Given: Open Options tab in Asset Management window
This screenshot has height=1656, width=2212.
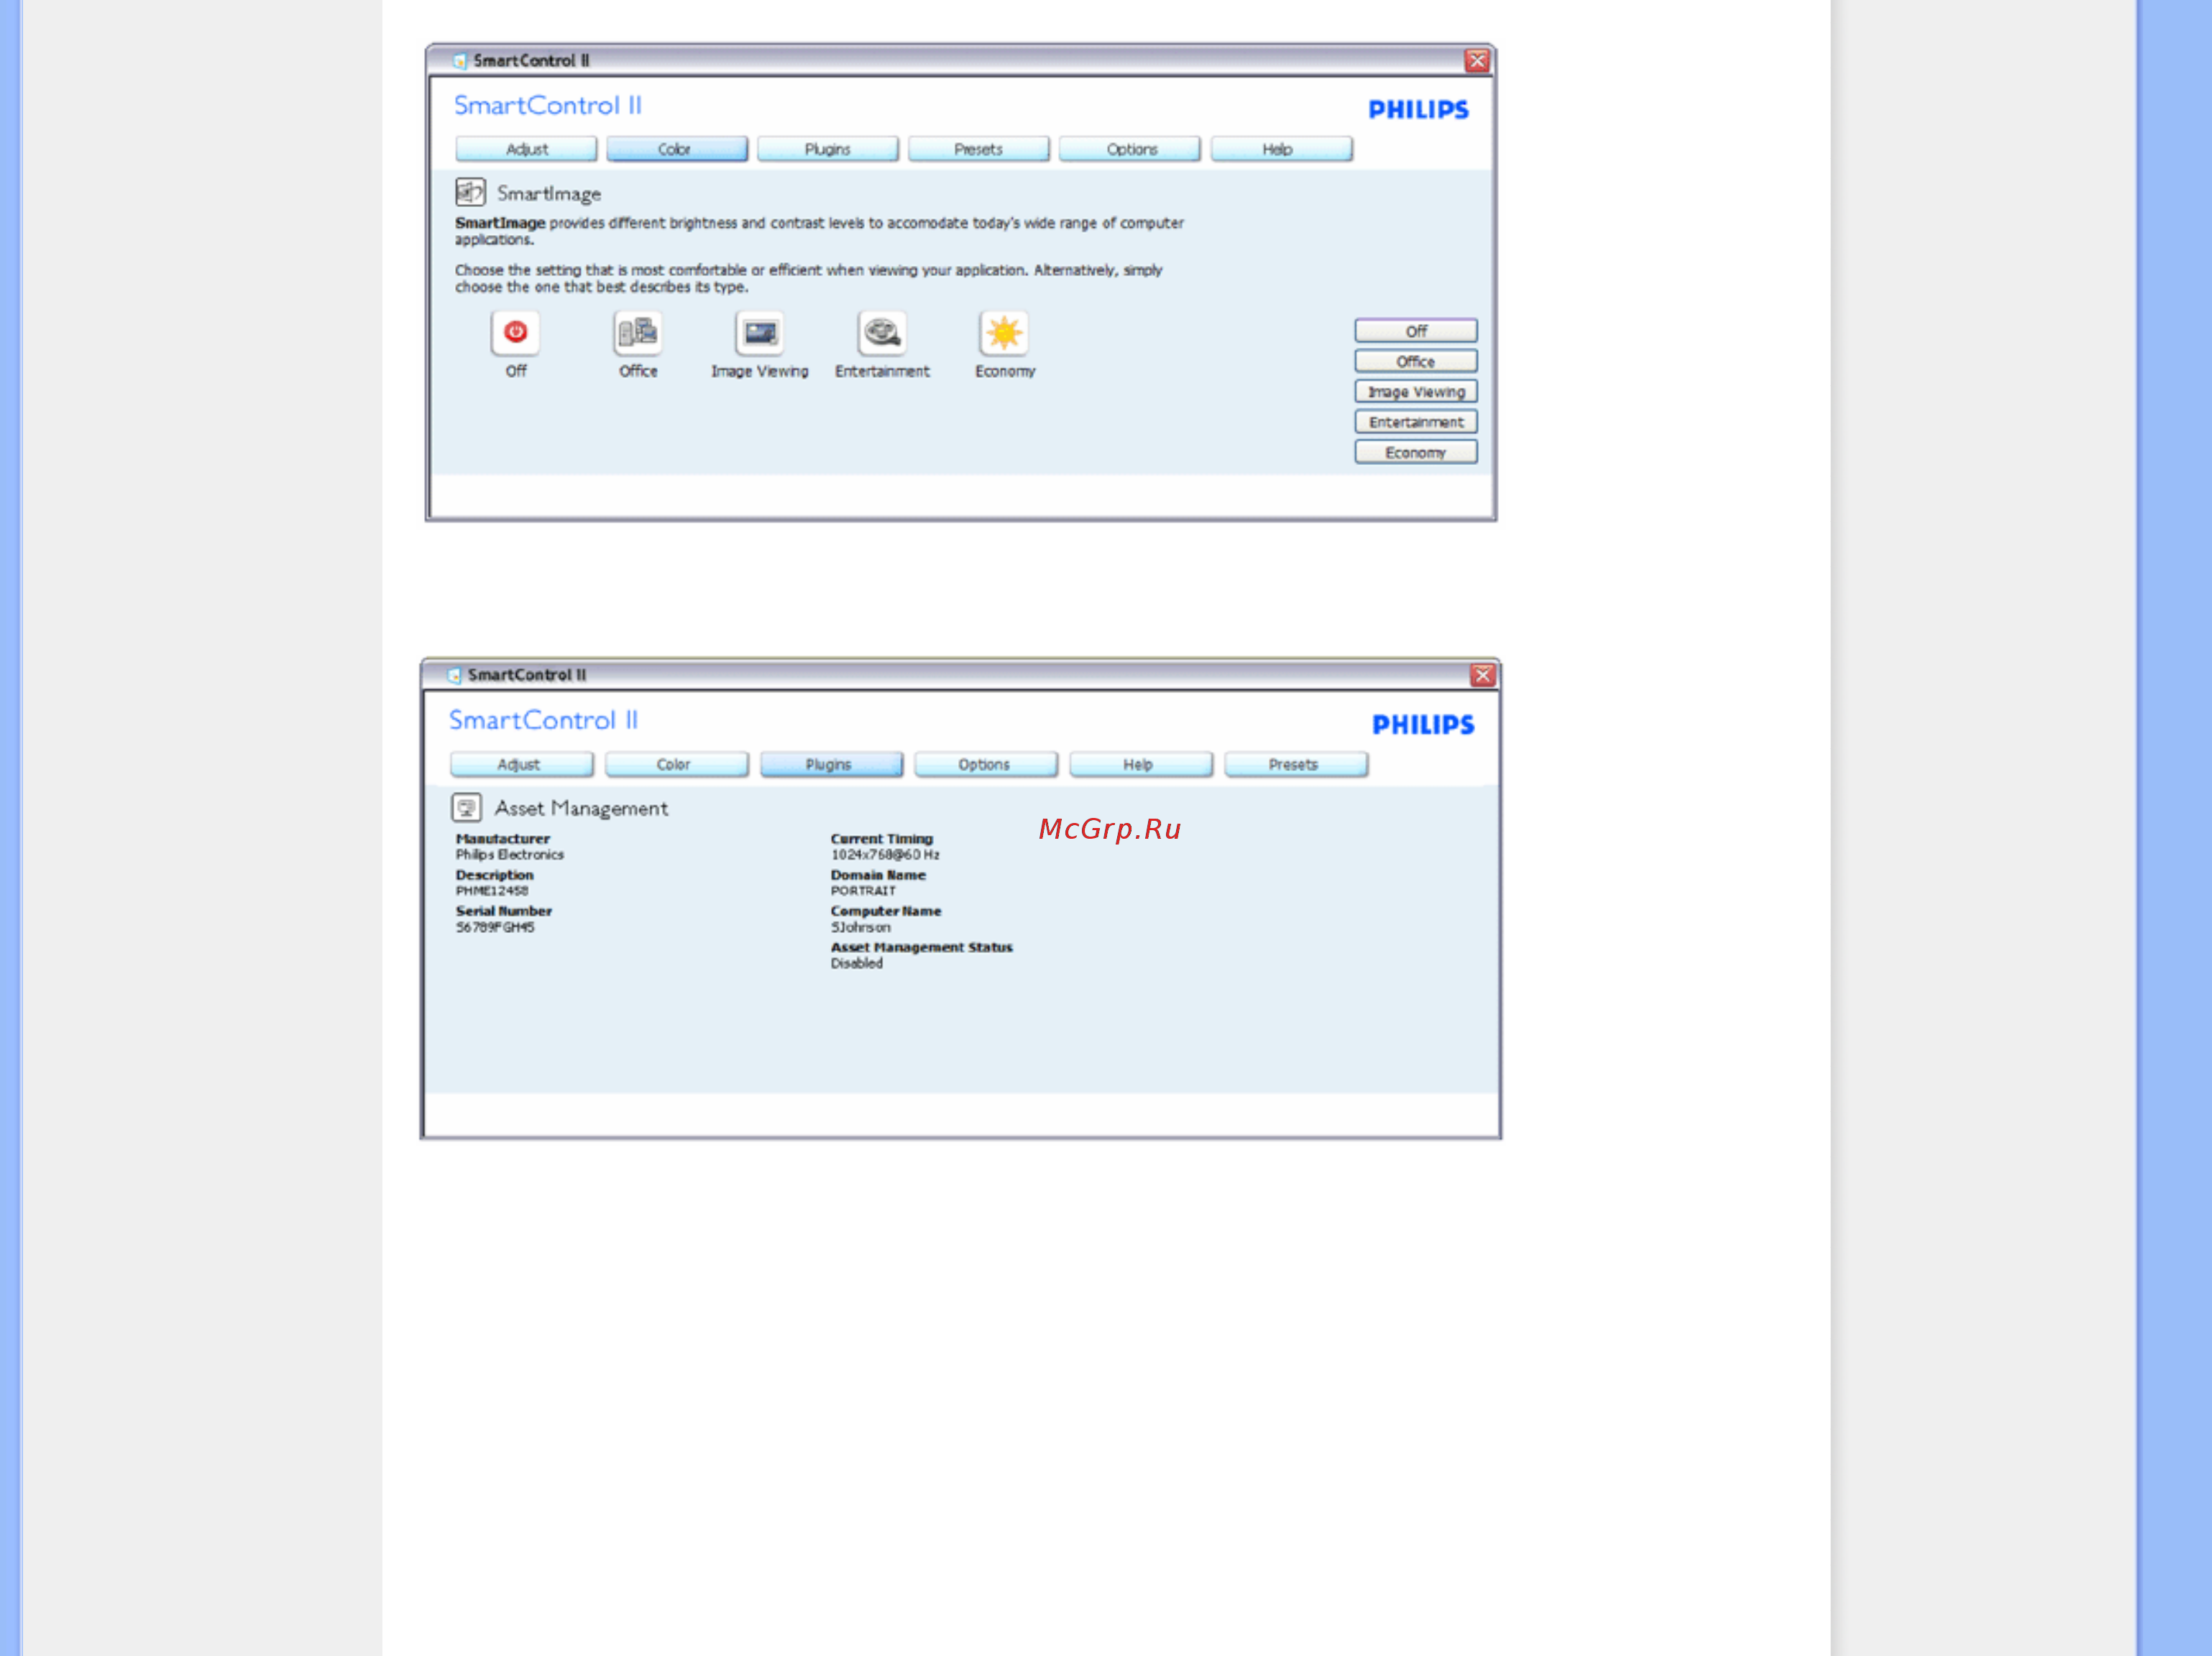Looking at the screenshot, I should (x=985, y=764).
